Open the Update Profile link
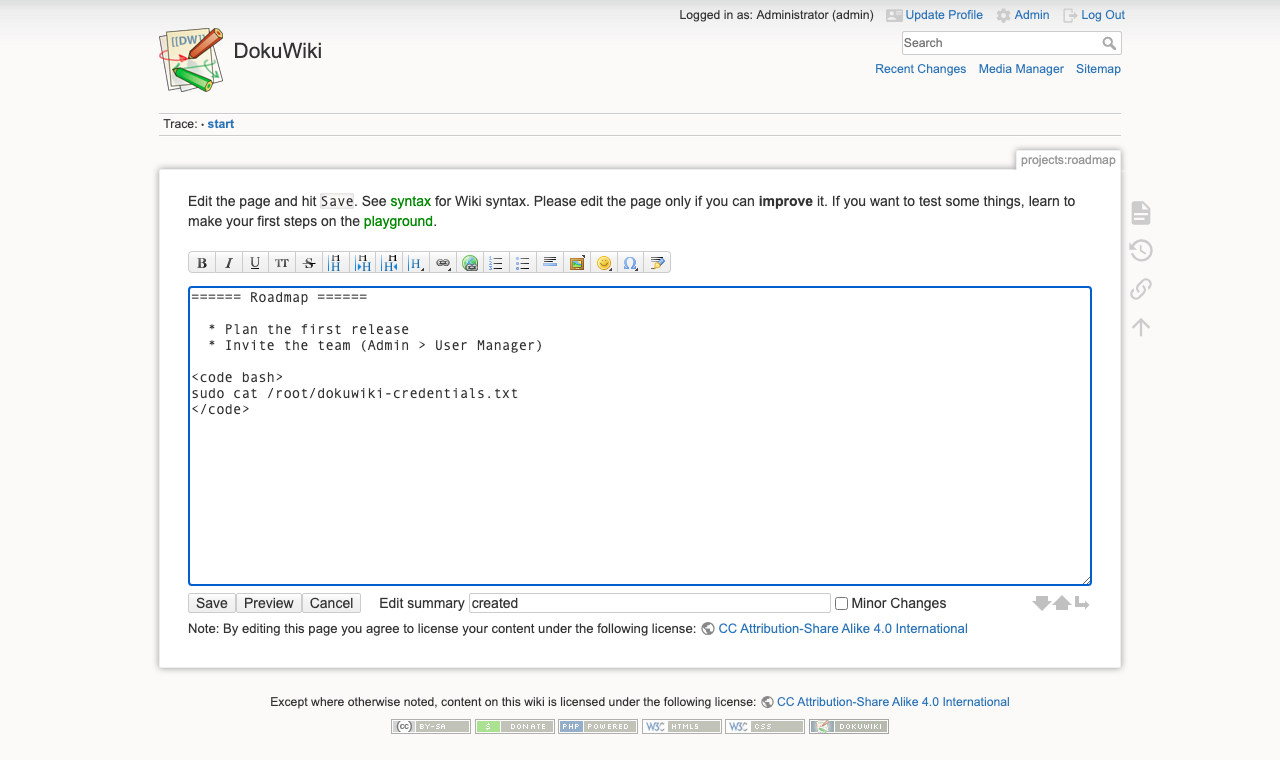 tap(935, 15)
